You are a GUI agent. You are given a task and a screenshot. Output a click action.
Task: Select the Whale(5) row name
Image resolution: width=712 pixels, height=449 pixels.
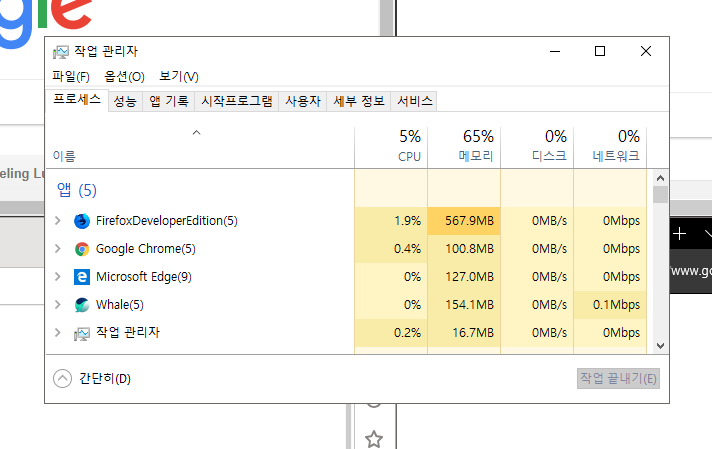[x=120, y=305]
